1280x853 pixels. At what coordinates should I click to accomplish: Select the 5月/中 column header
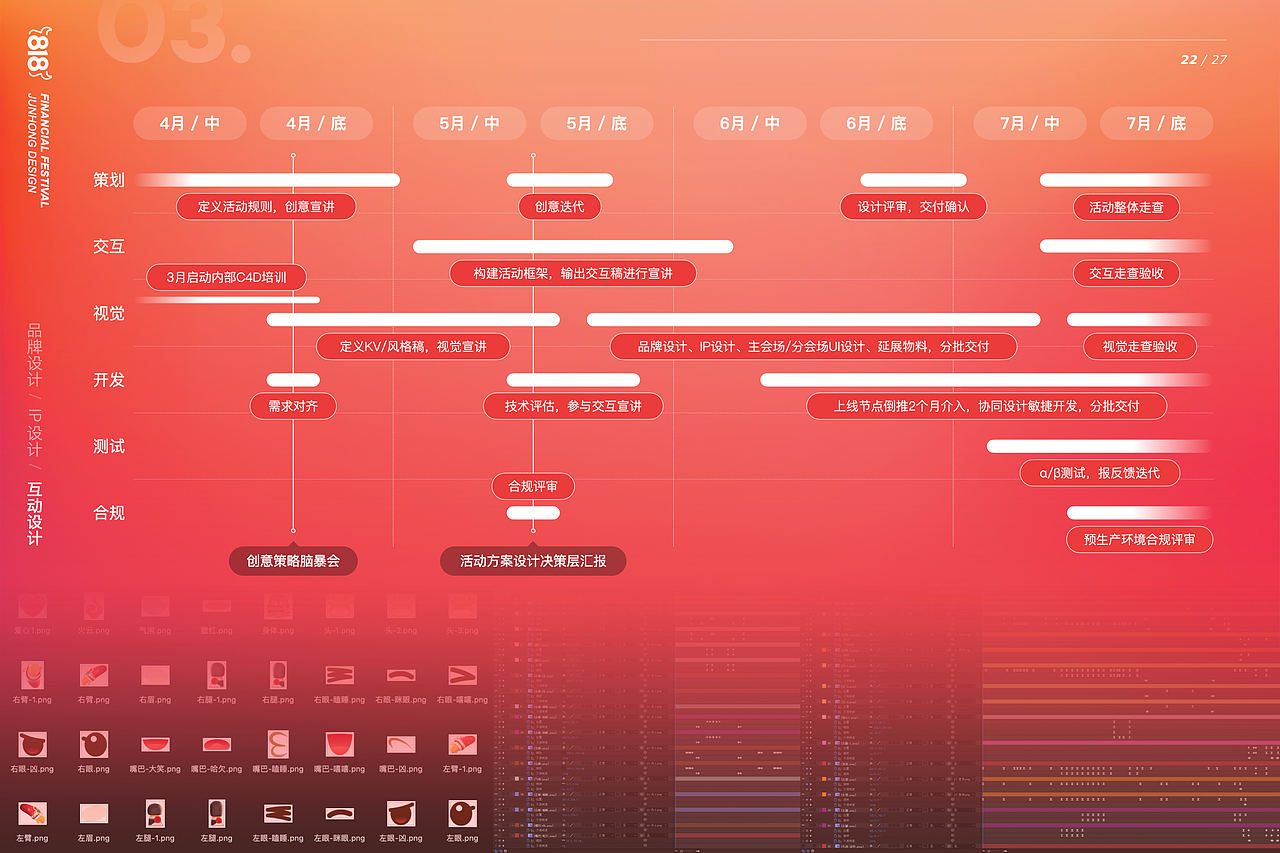pos(470,124)
